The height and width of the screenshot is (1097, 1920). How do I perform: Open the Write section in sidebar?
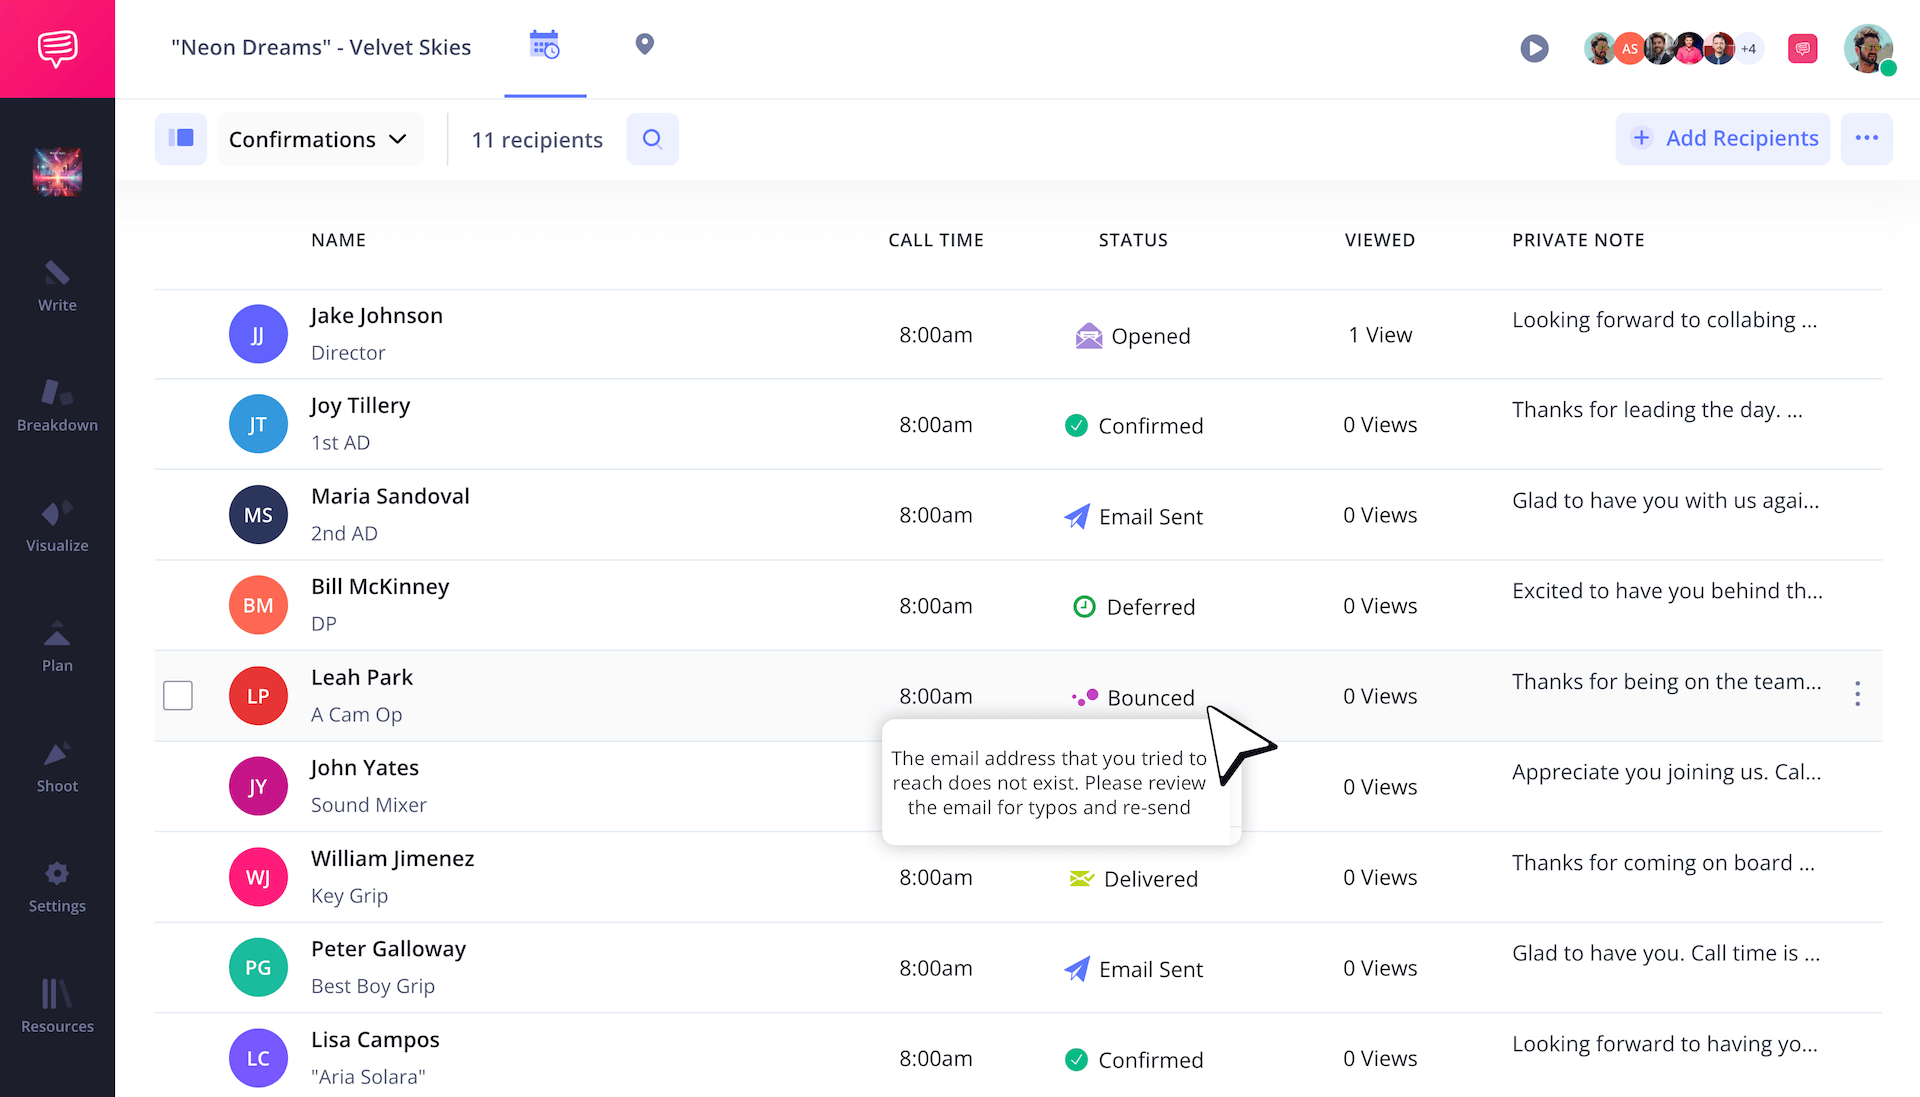pos(57,286)
